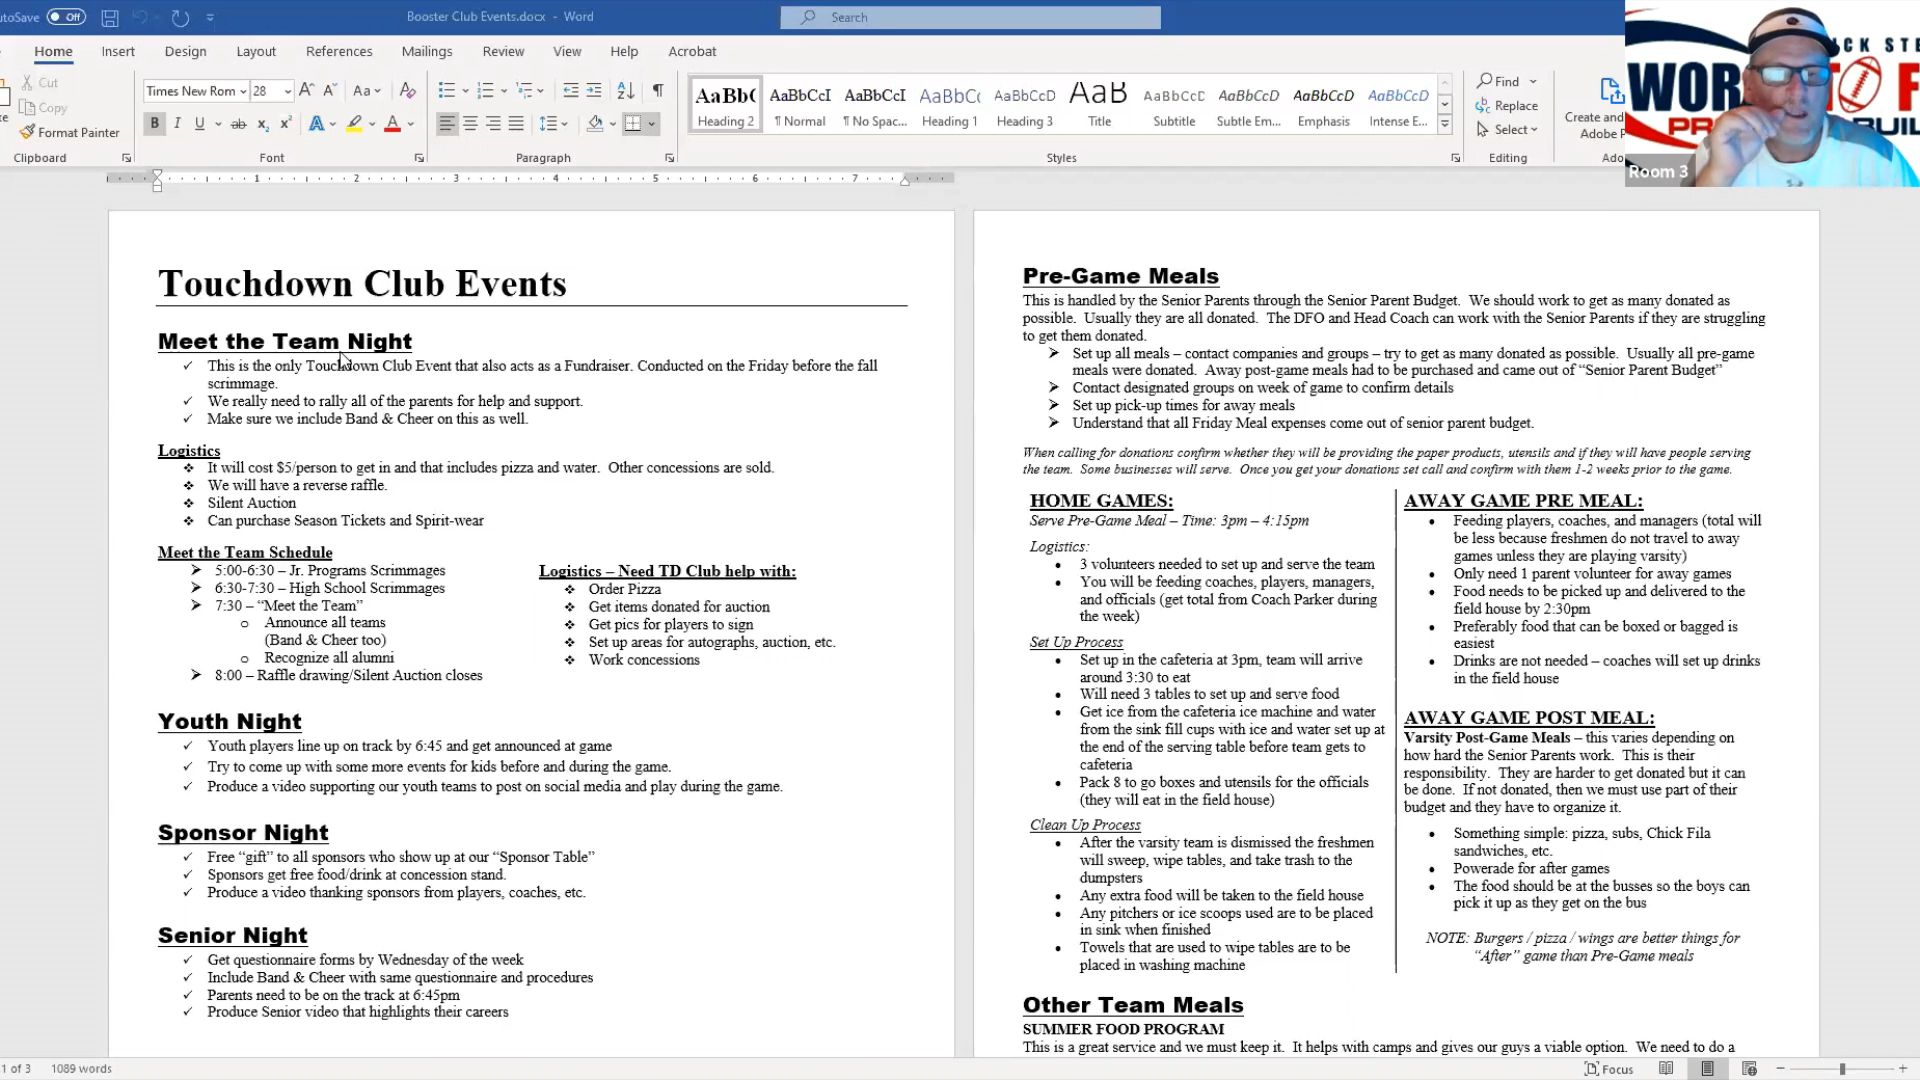Open the Acrobat ribbon tab
1920x1080 pixels.
(692, 51)
